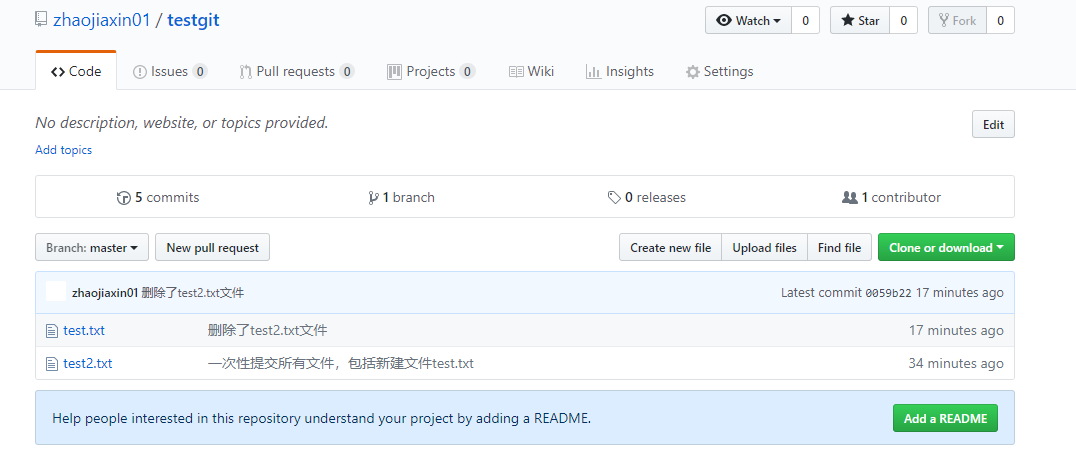Click the Pull requests merge icon

[246, 72]
